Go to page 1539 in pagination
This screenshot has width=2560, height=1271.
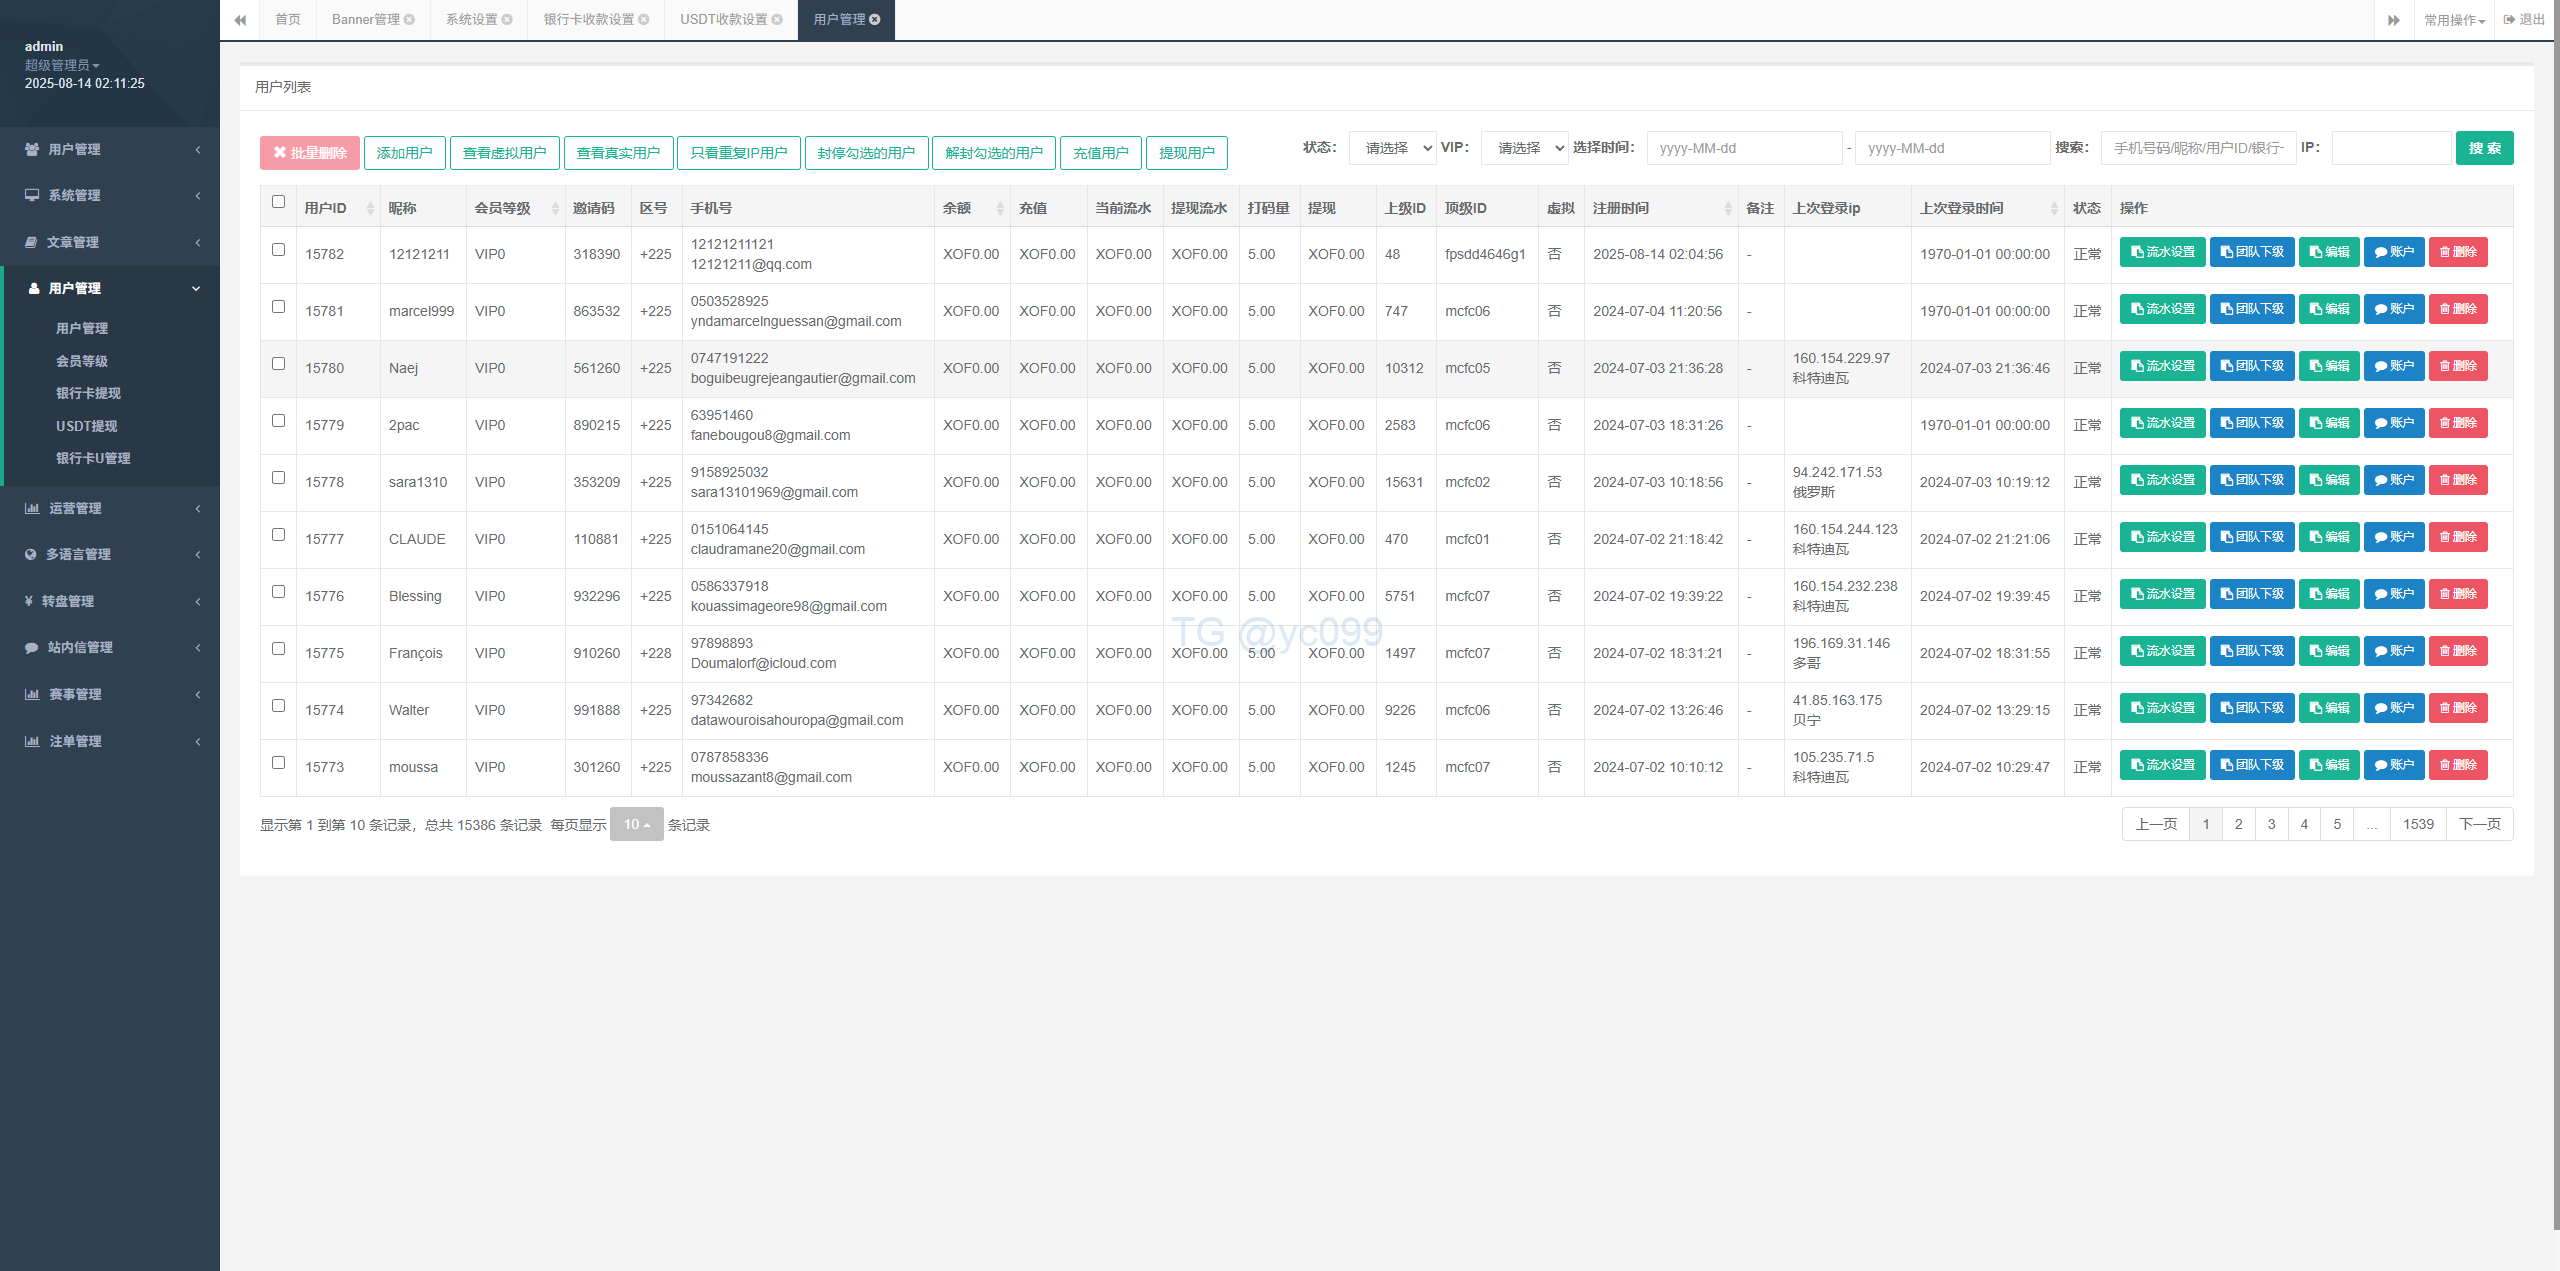pyautogui.click(x=2418, y=824)
